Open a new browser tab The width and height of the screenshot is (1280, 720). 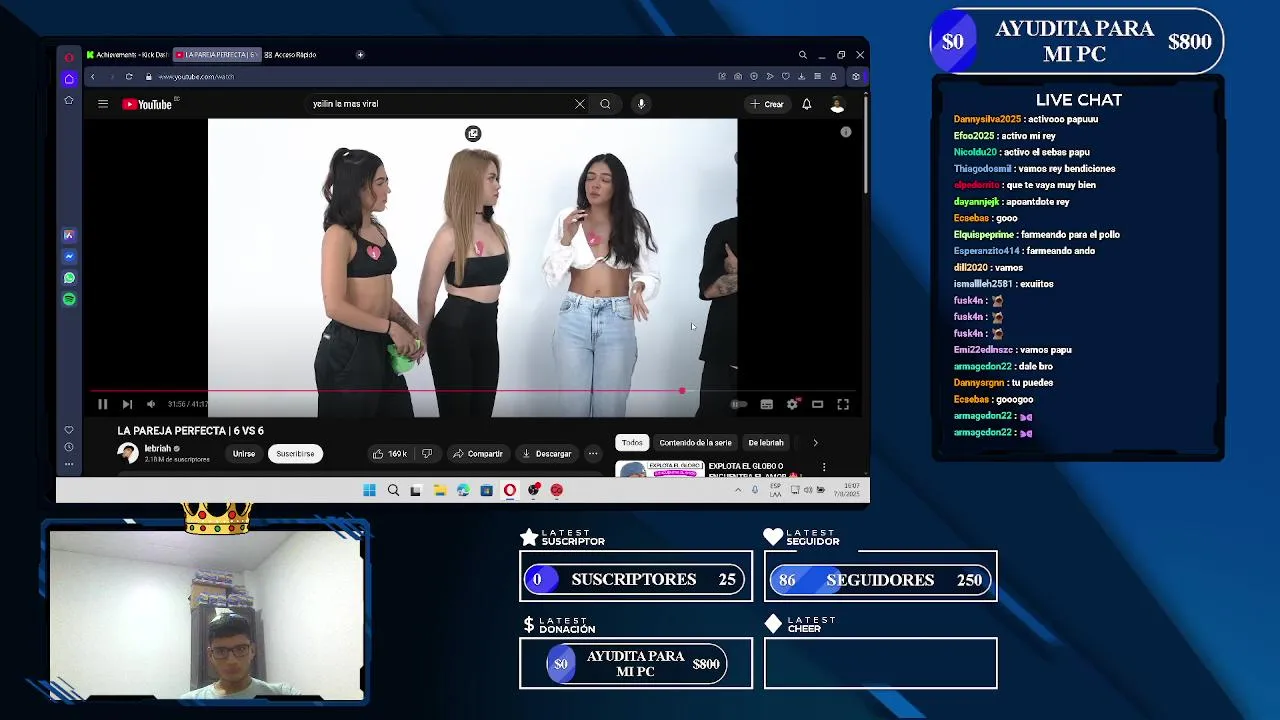pos(360,55)
